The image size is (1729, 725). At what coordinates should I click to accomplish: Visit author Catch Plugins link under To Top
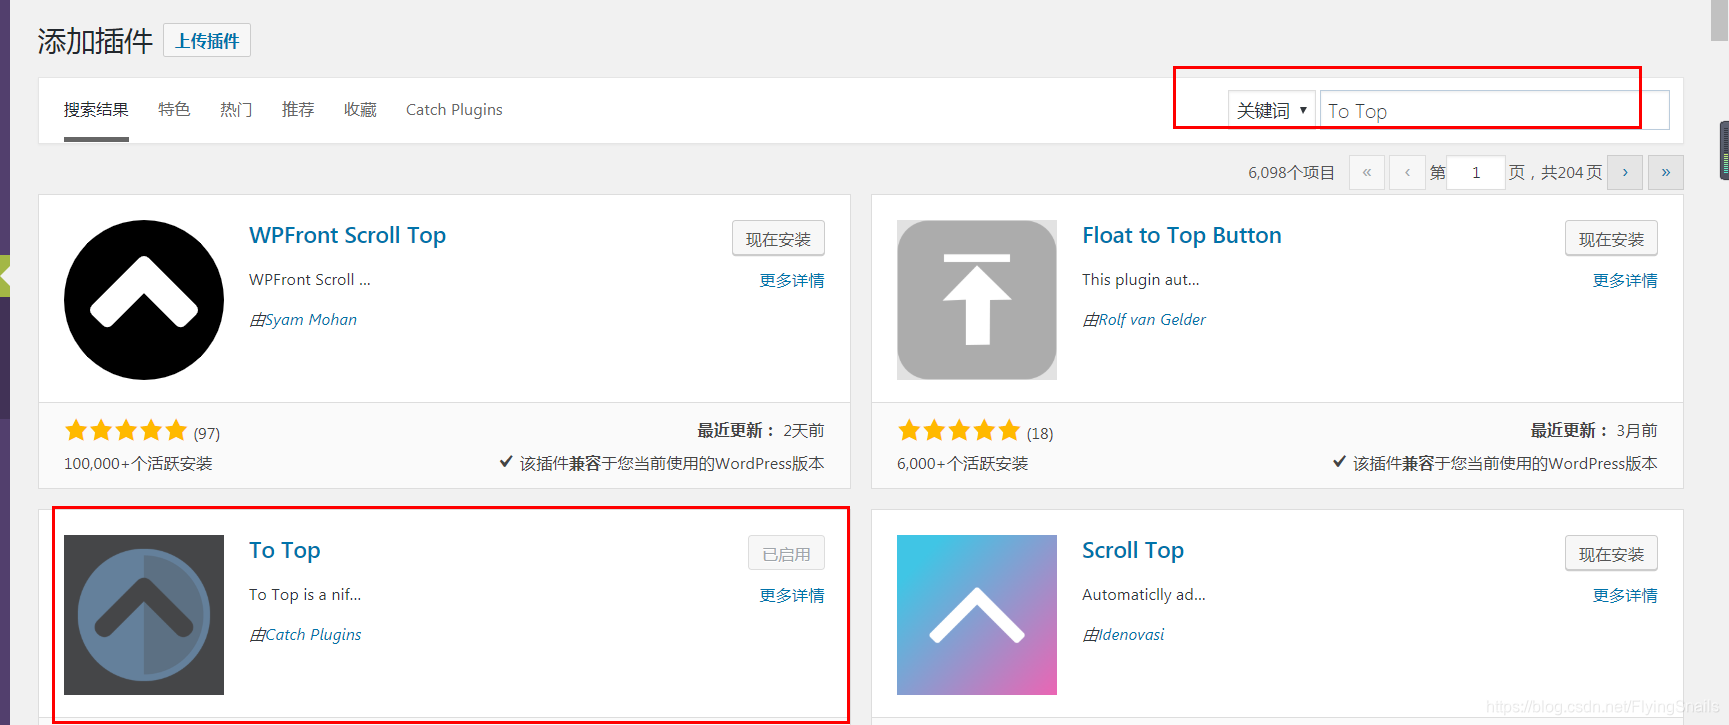313,635
